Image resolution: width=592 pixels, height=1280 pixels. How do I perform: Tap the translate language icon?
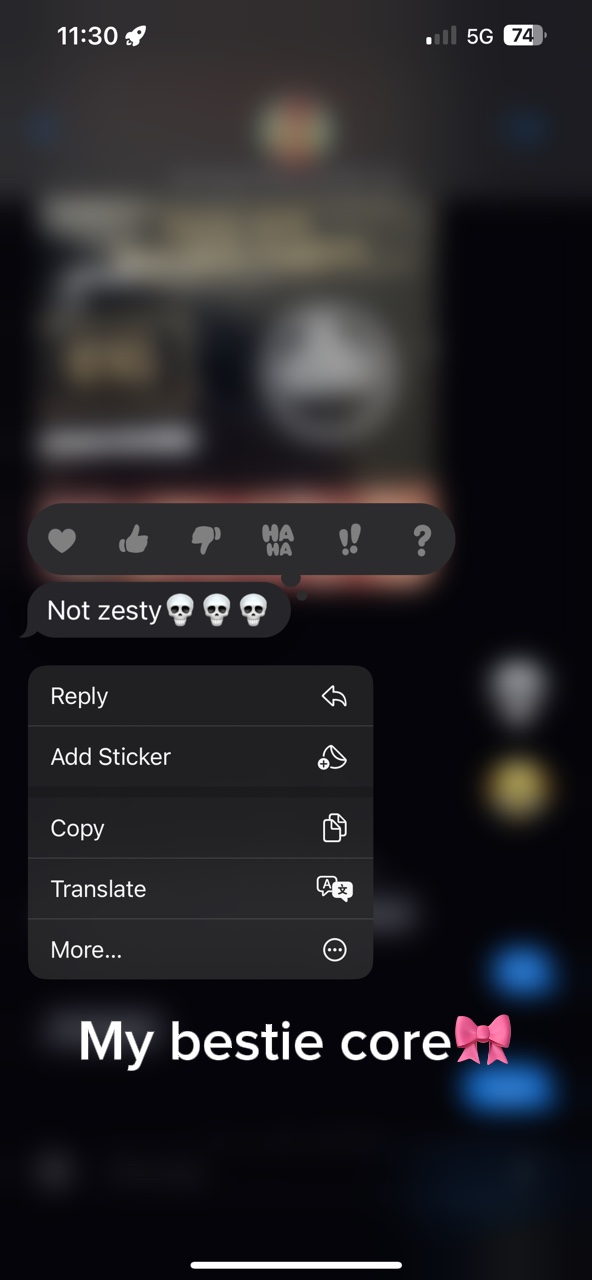pyautogui.click(x=334, y=888)
